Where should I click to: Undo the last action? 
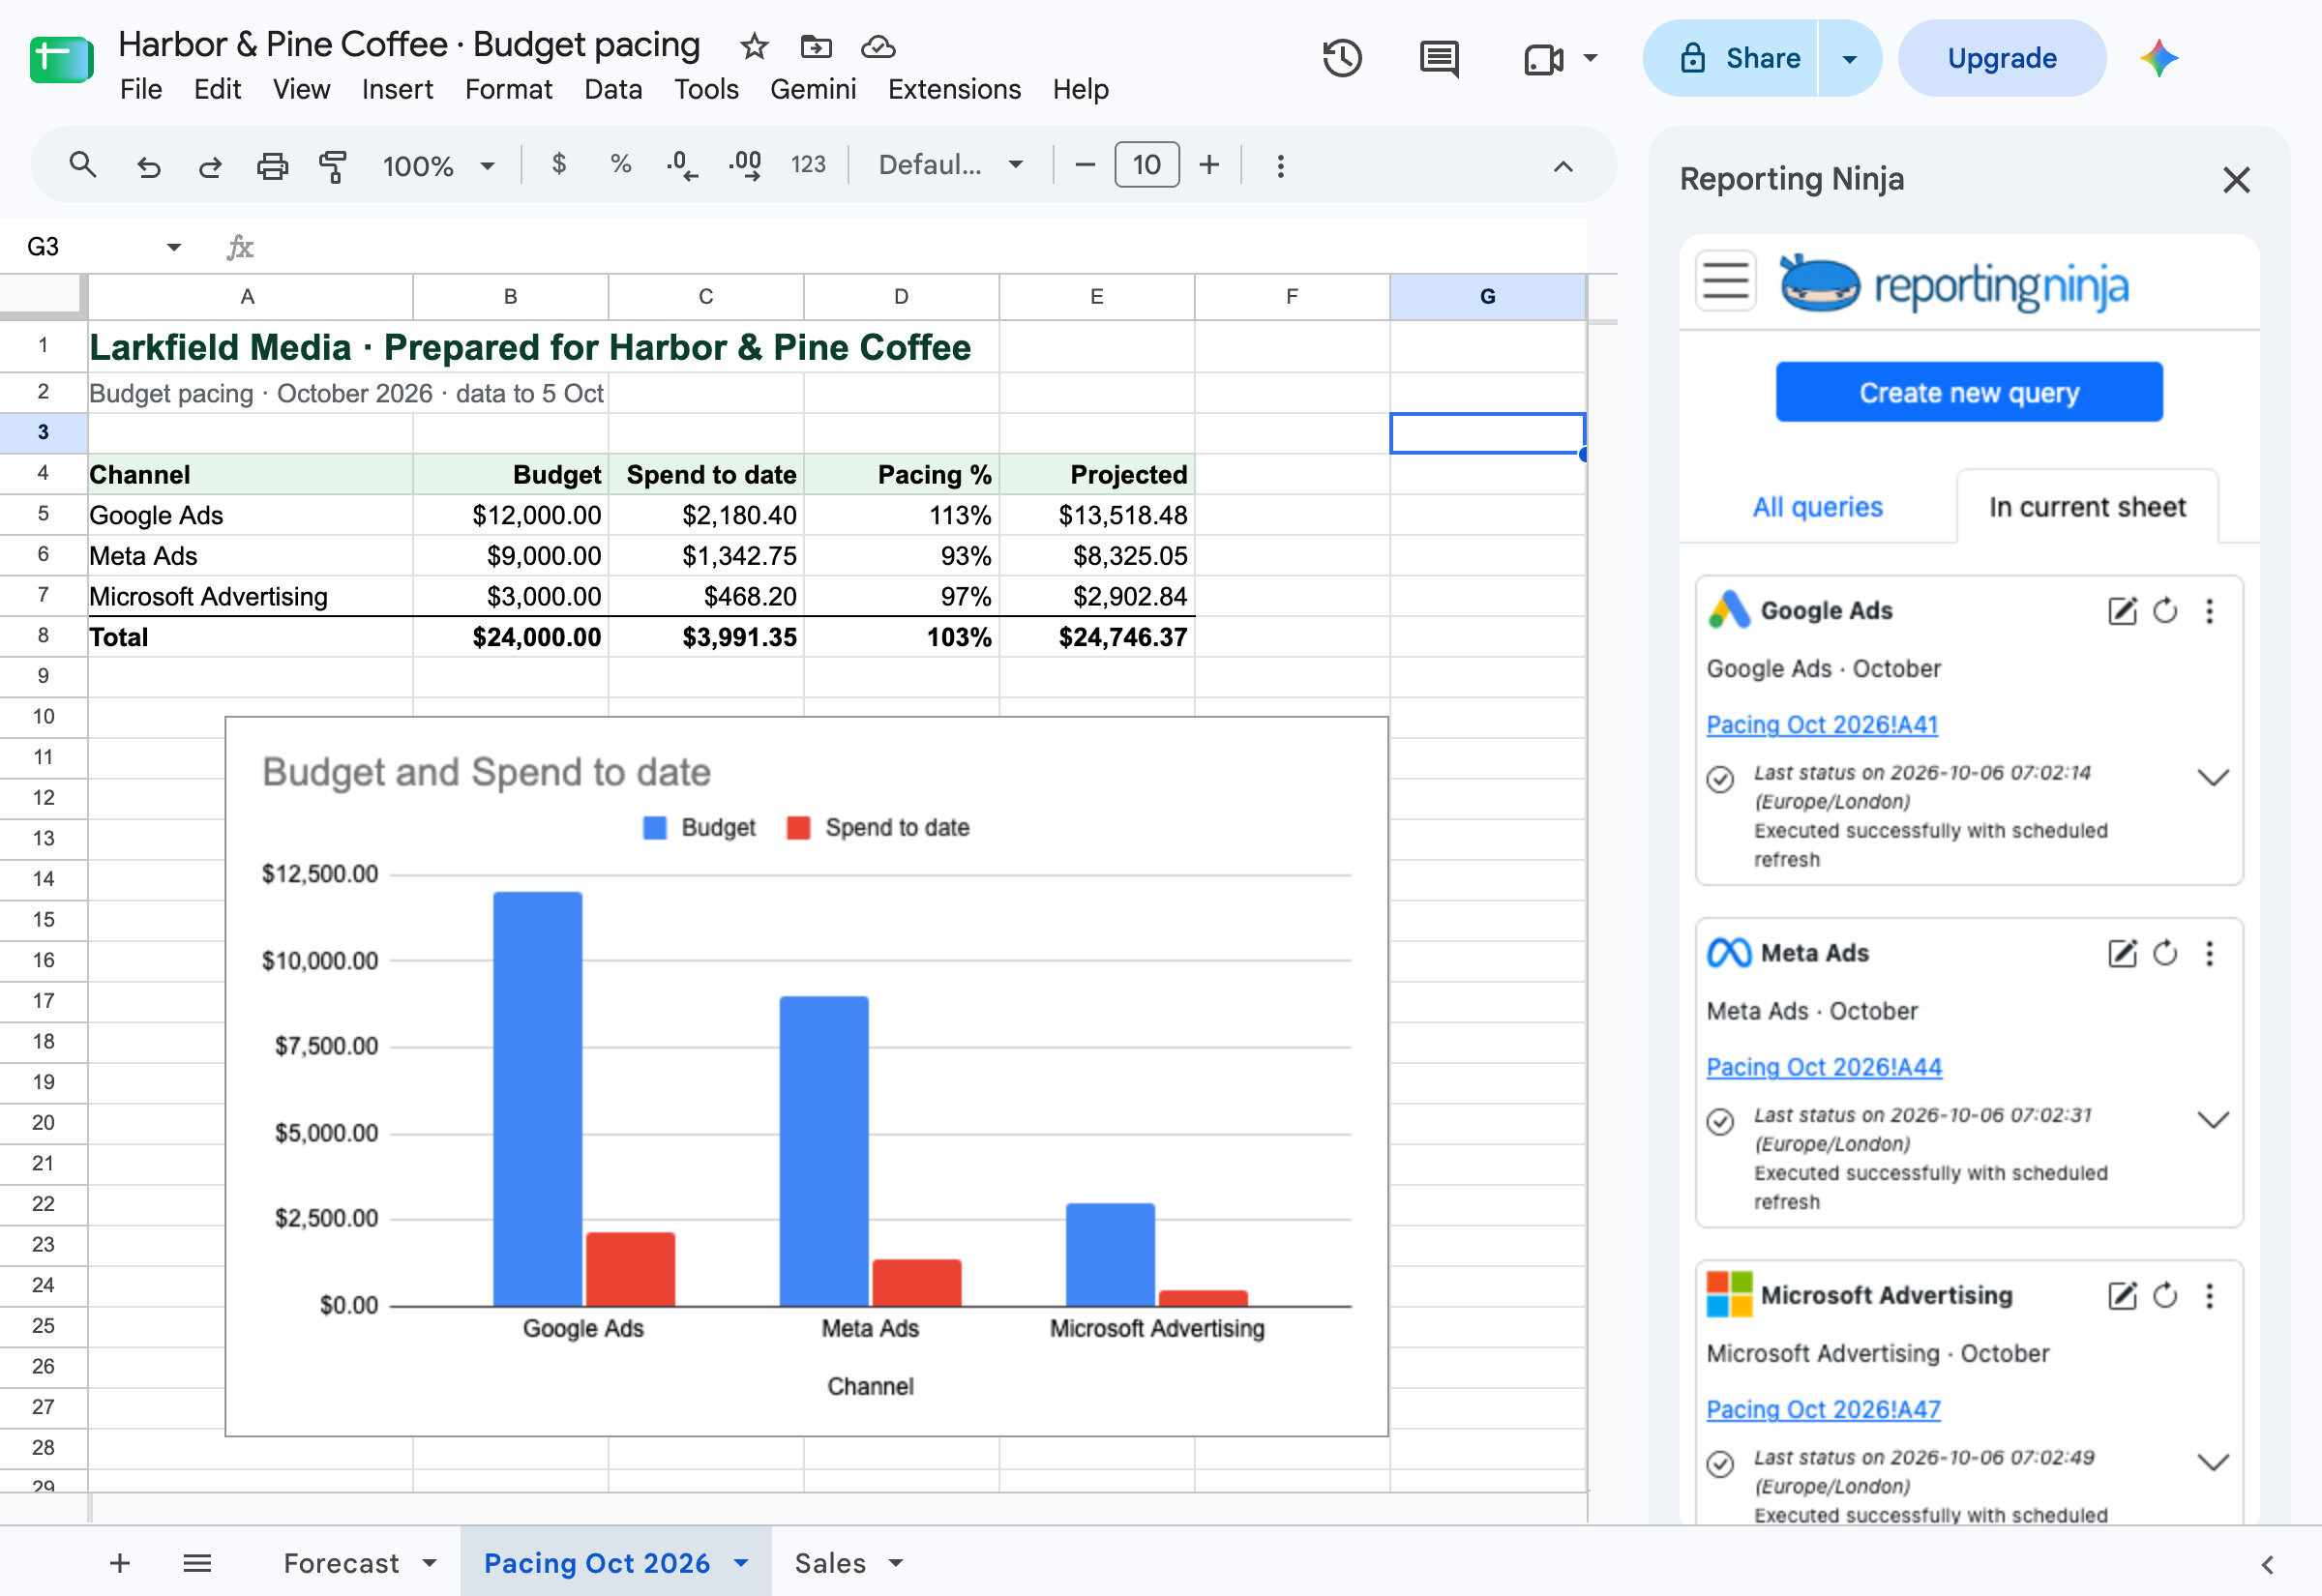click(148, 165)
